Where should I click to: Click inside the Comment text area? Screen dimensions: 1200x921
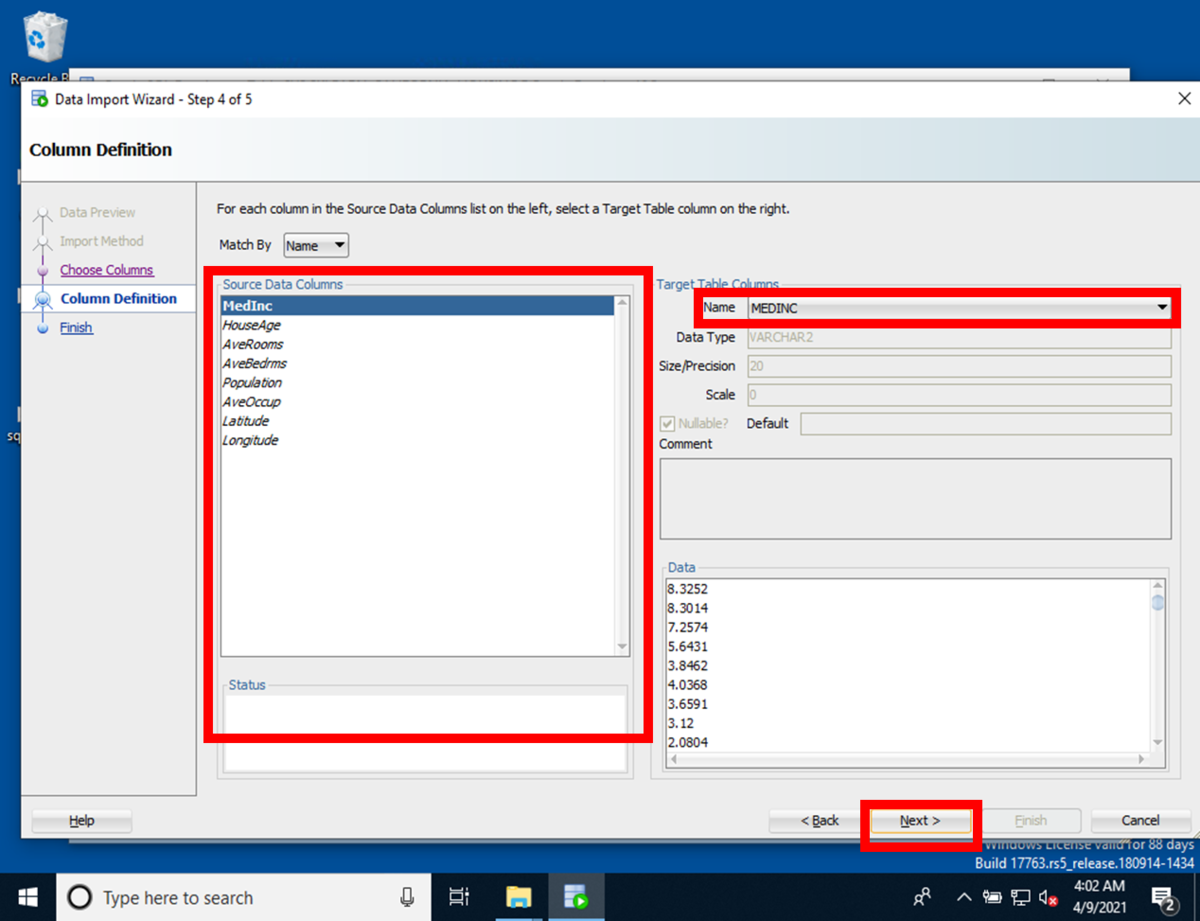(x=915, y=499)
